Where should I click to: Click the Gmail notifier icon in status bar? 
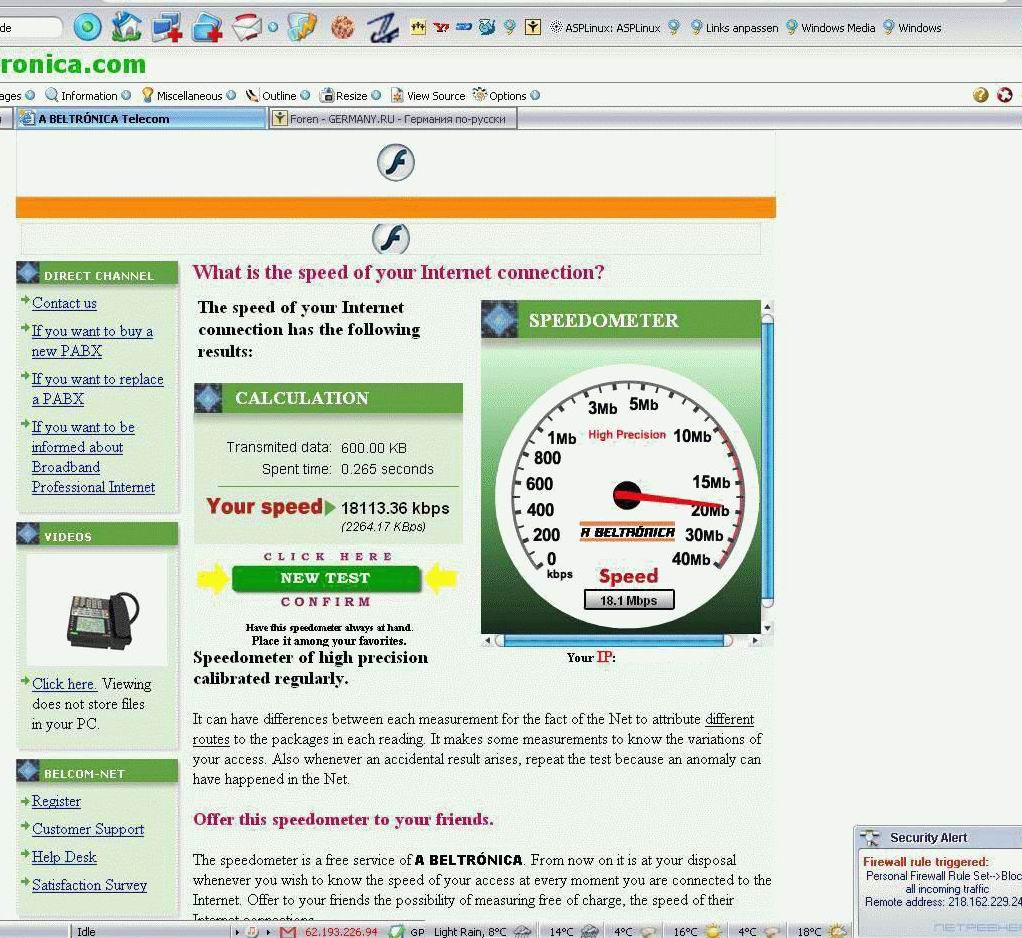coord(287,931)
